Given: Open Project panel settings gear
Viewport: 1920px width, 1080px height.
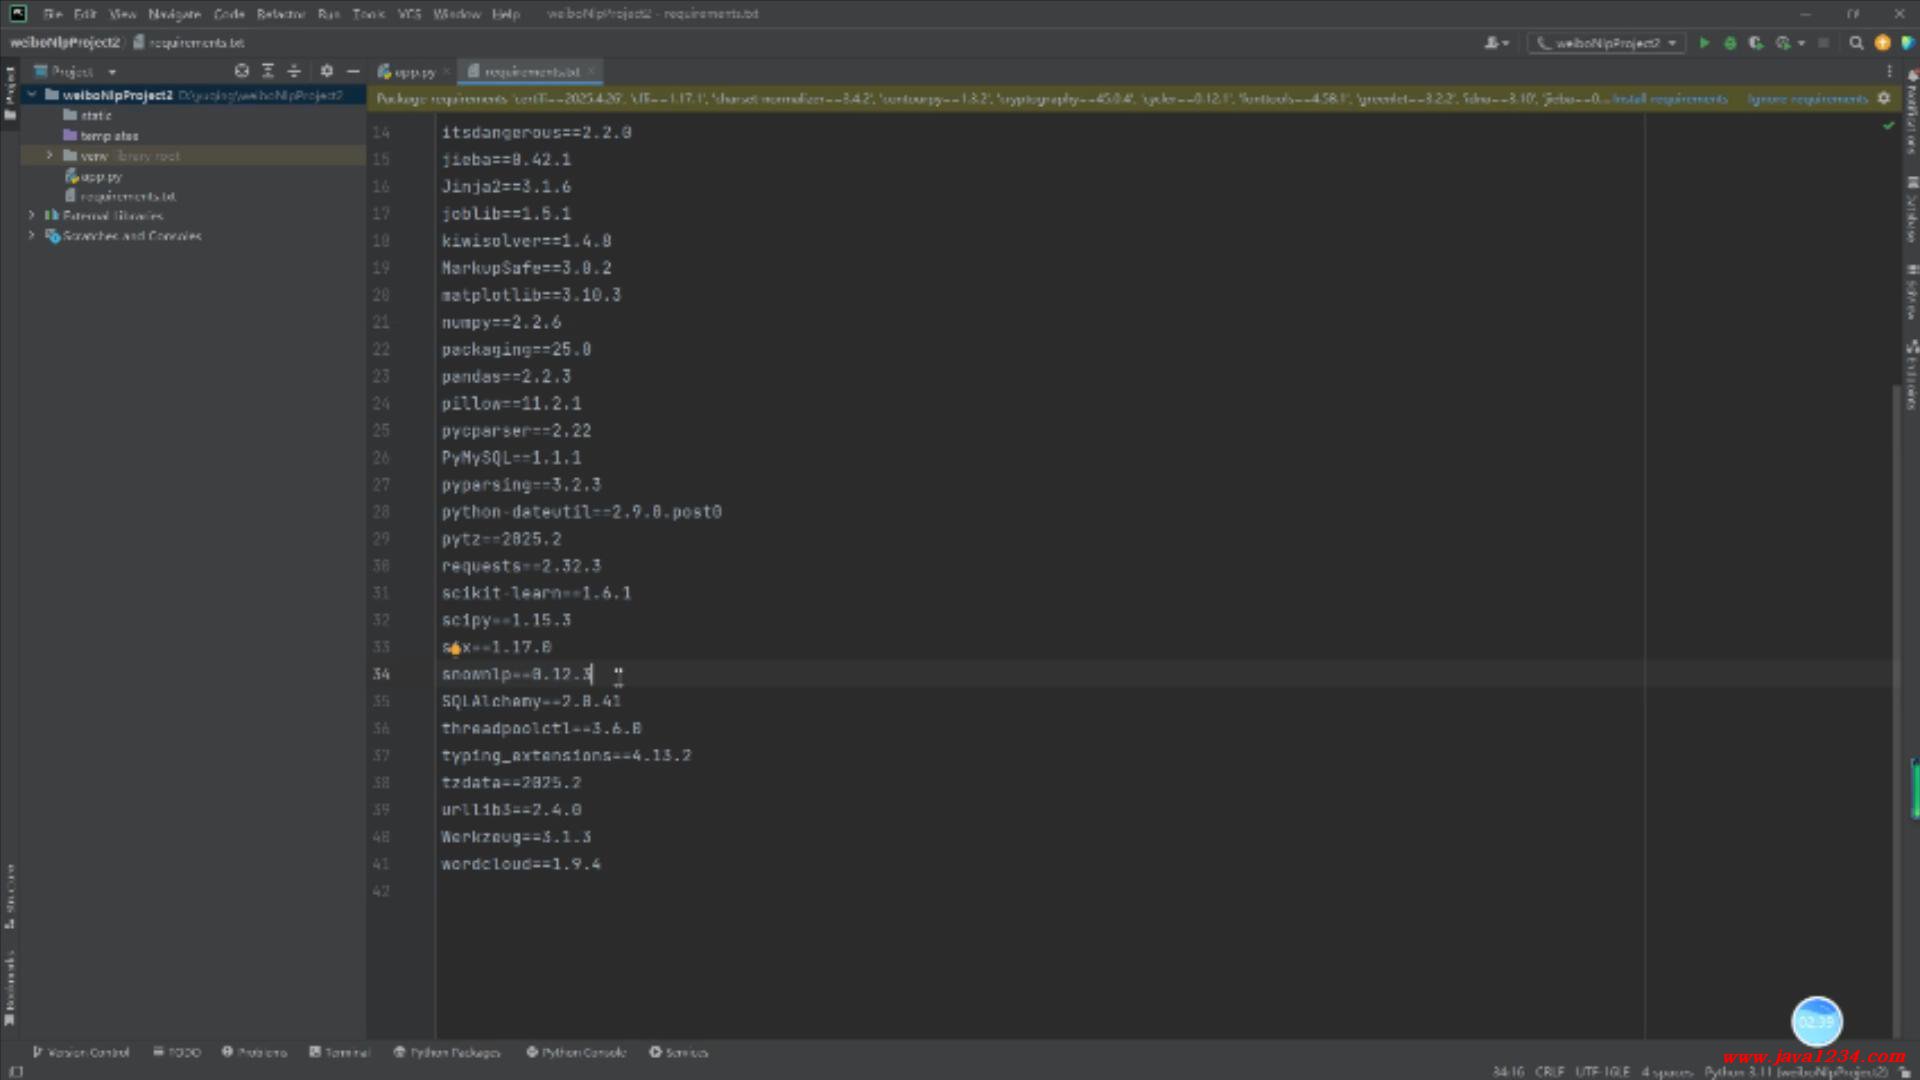Looking at the screenshot, I should 327,71.
